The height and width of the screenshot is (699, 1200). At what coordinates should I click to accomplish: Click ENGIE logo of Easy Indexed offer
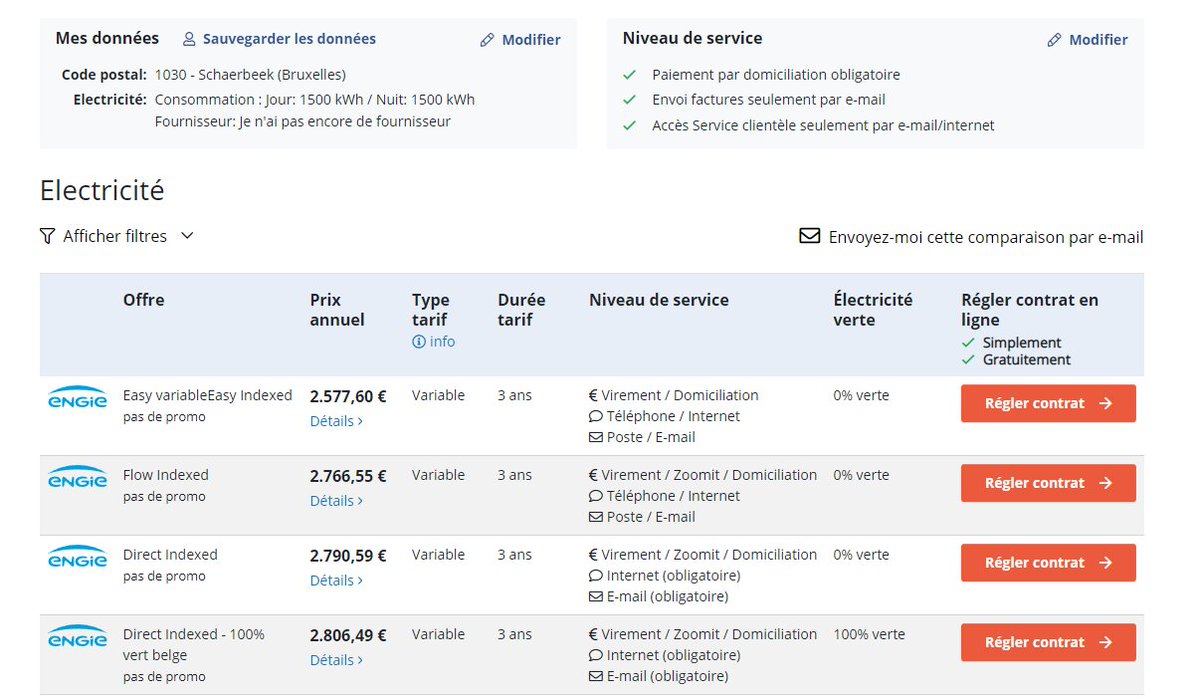(x=77, y=397)
